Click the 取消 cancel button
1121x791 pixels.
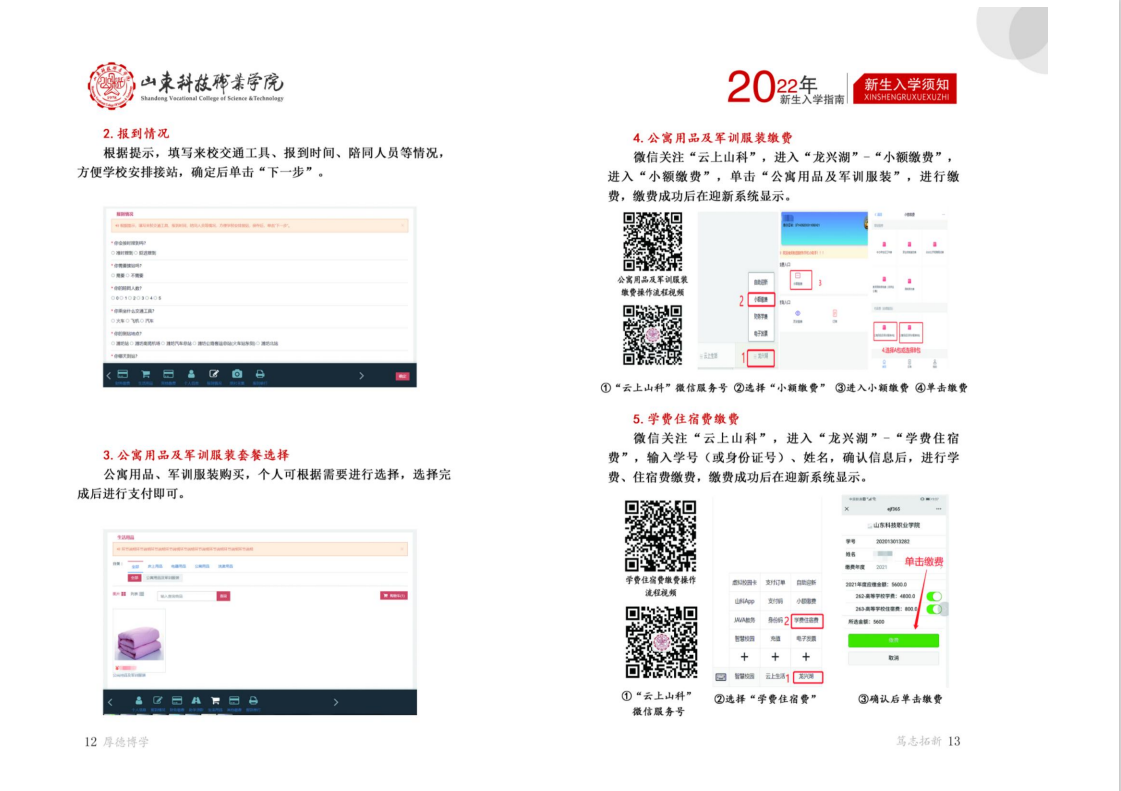[x=893, y=658]
